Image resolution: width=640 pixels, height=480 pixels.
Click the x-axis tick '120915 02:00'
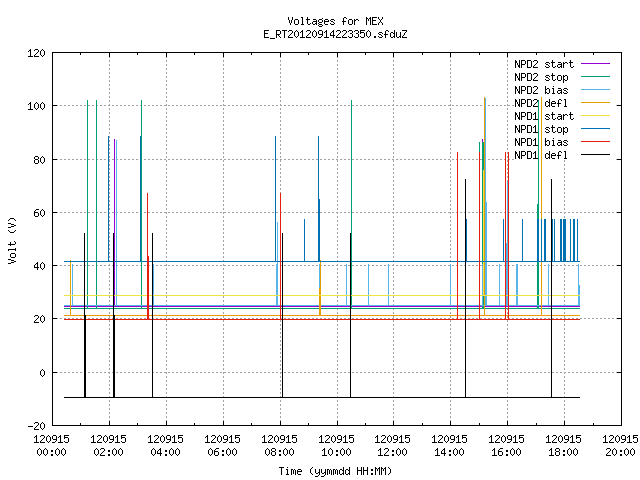point(109,446)
